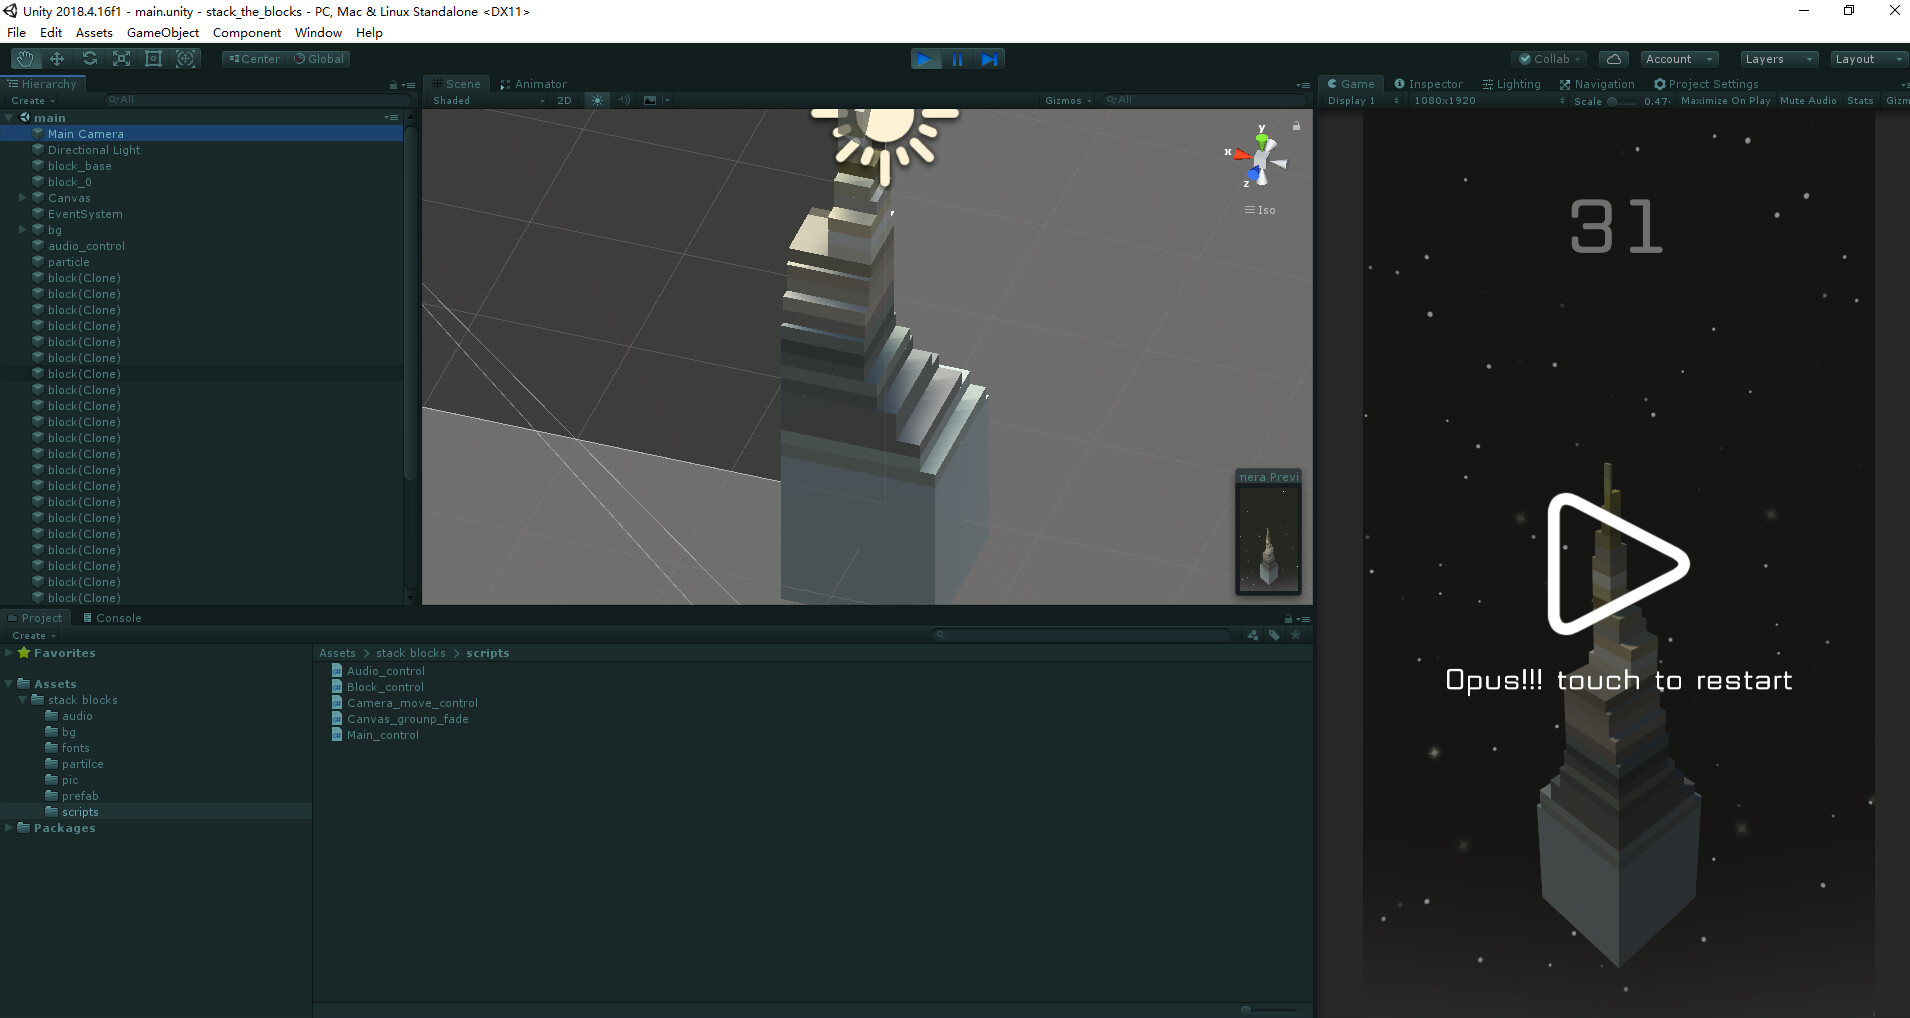The height and width of the screenshot is (1018, 1910).
Task: Select Main_control script in the Project panel
Action: tap(382, 734)
